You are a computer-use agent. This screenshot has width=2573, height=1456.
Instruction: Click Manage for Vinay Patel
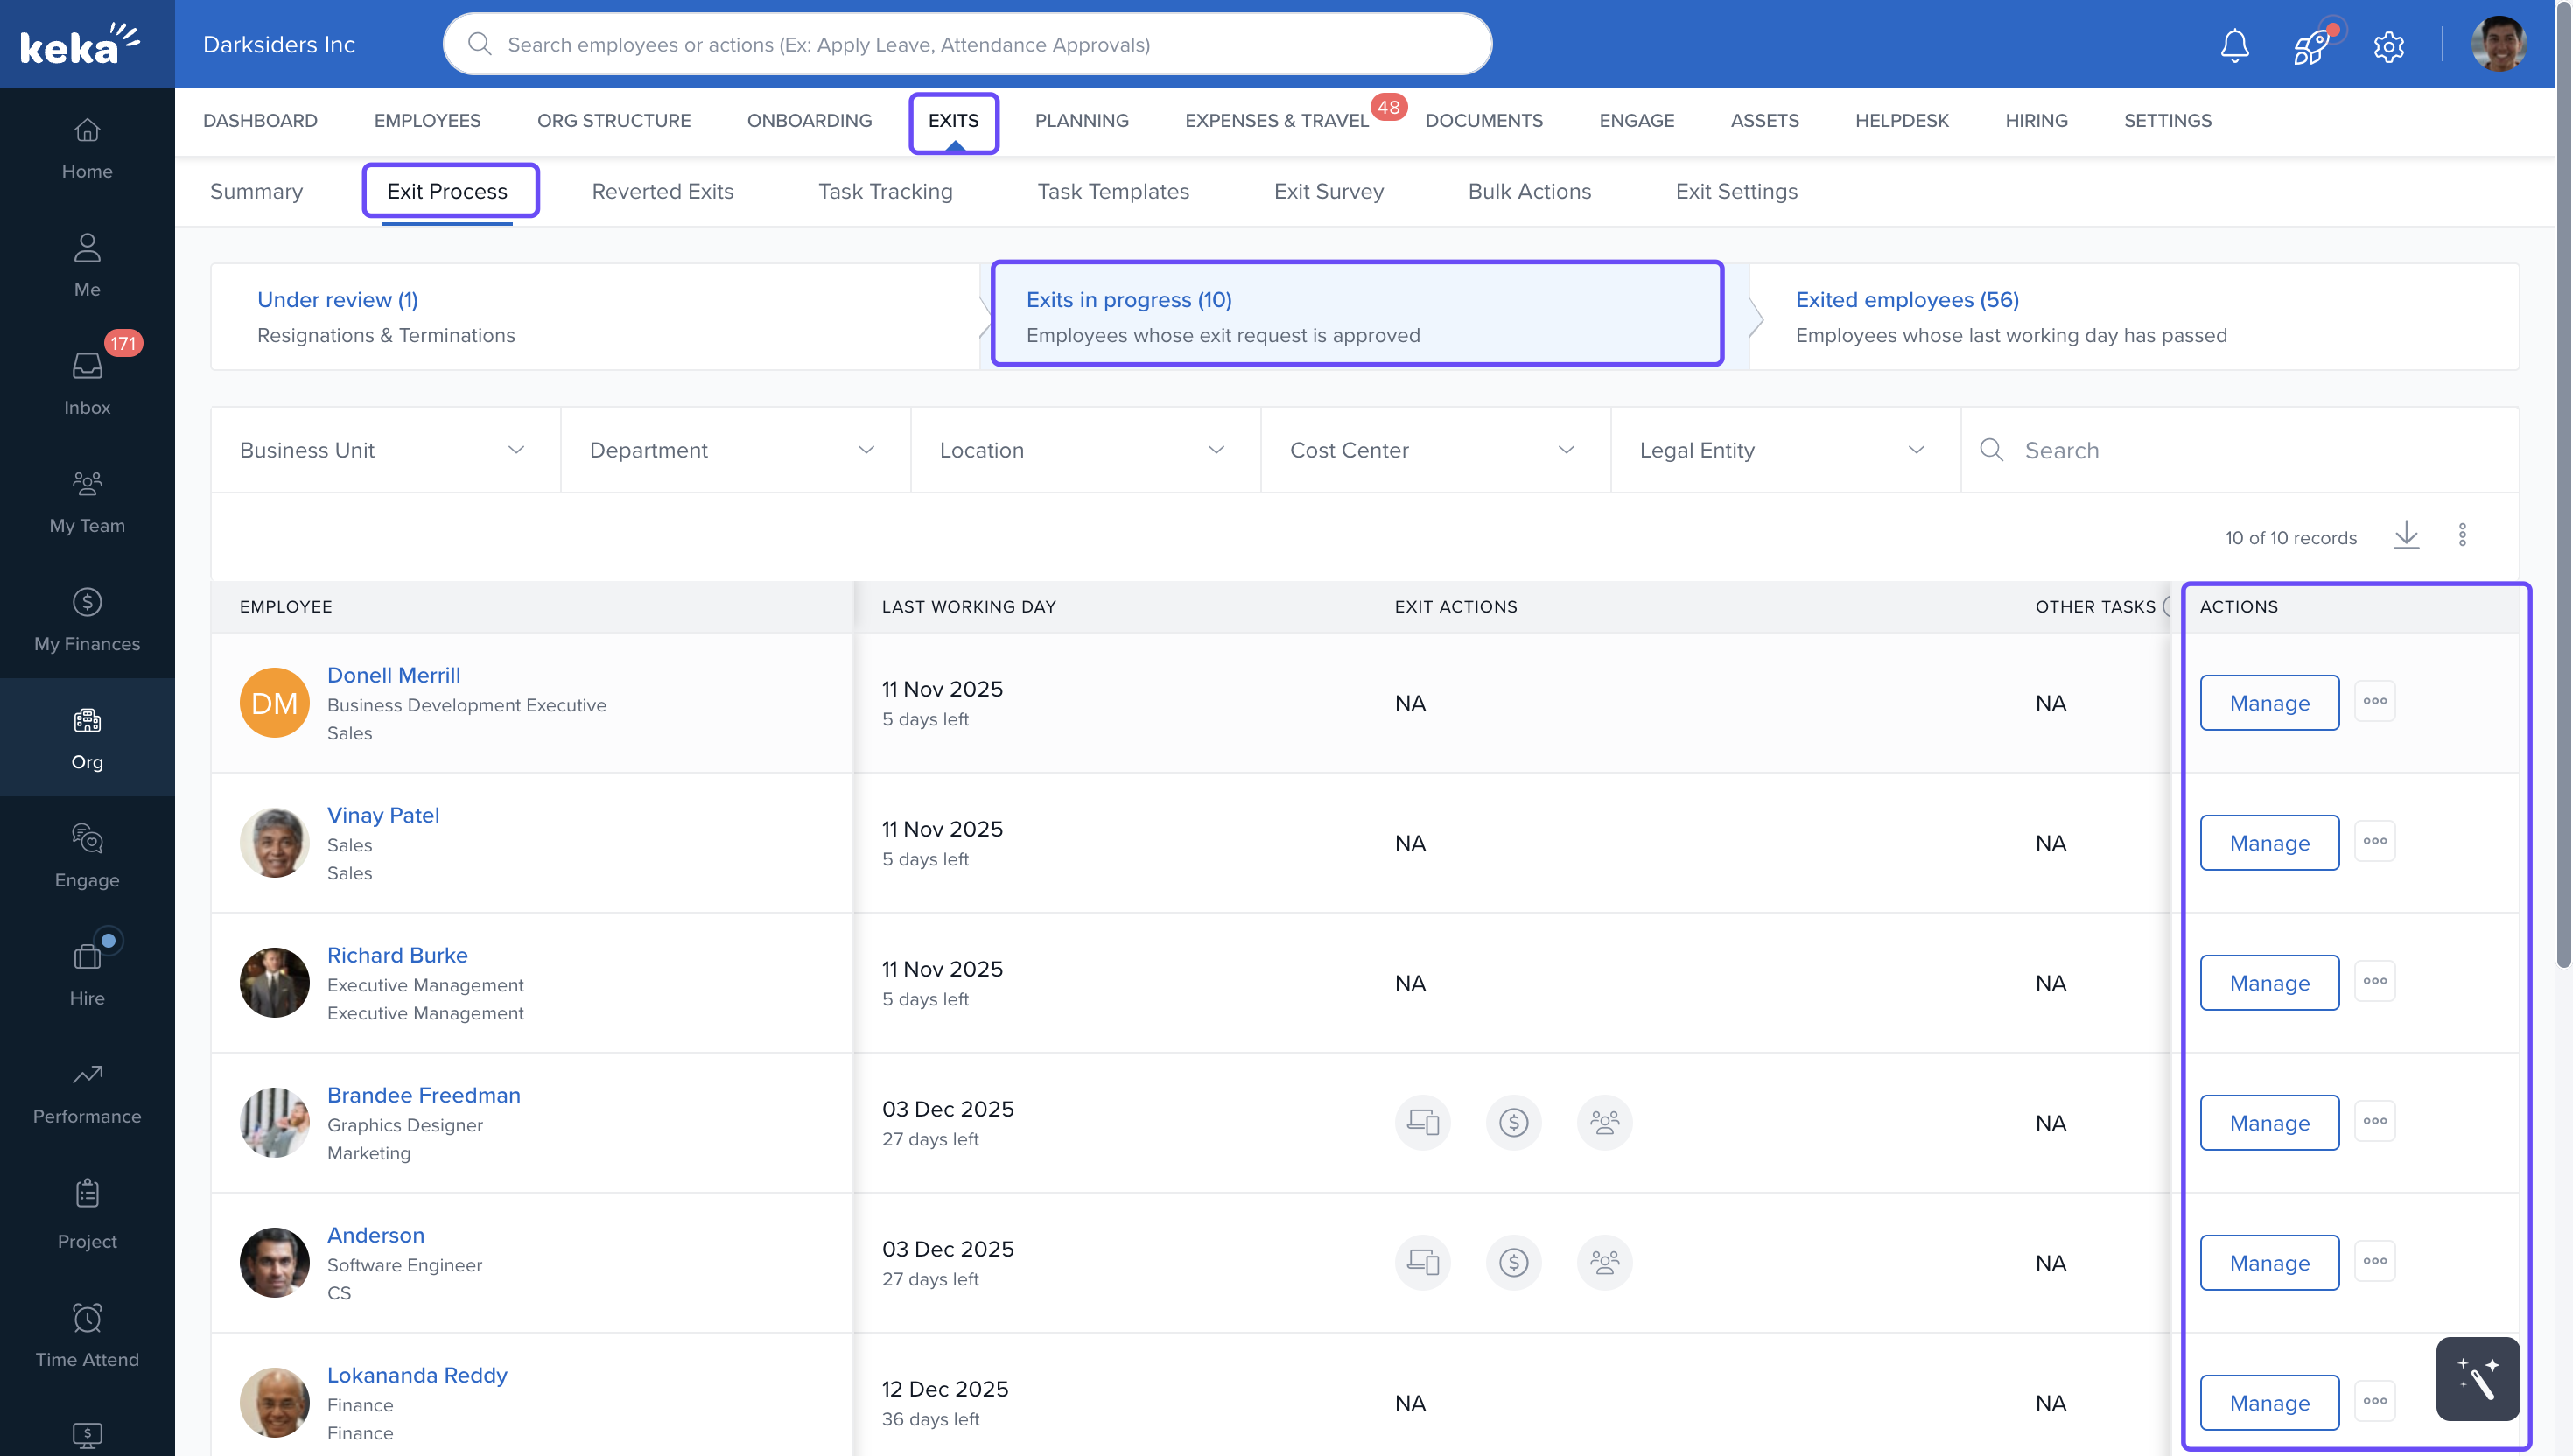click(x=2269, y=842)
